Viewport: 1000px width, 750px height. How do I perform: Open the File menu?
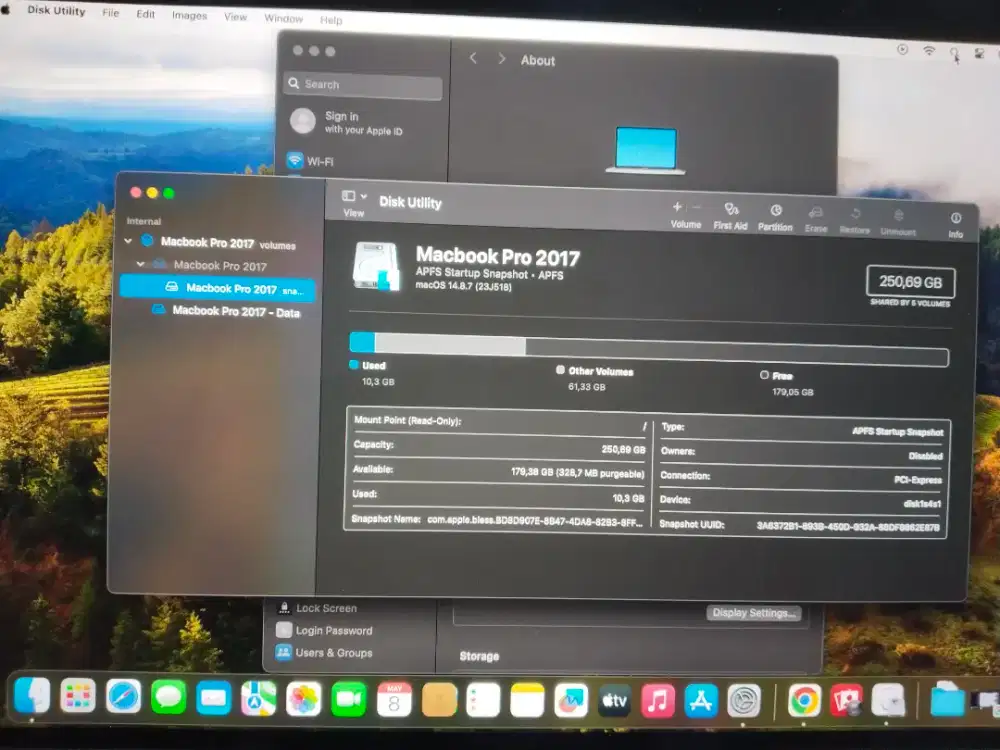pyautogui.click(x=110, y=12)
